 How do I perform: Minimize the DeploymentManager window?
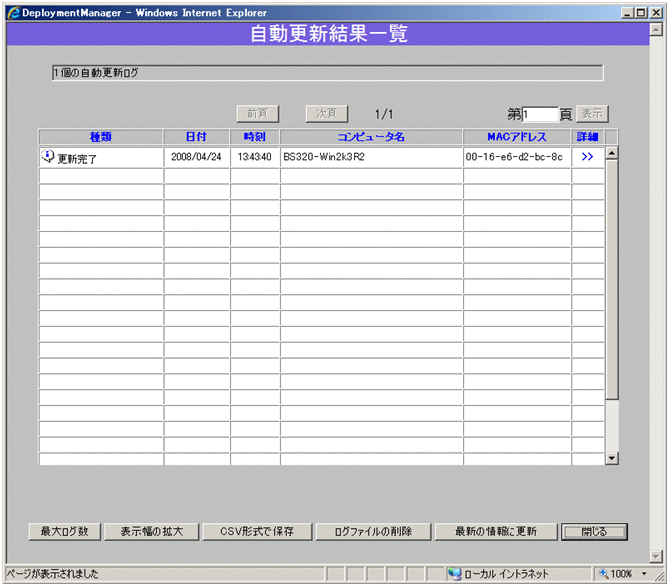tap(627, 13)
